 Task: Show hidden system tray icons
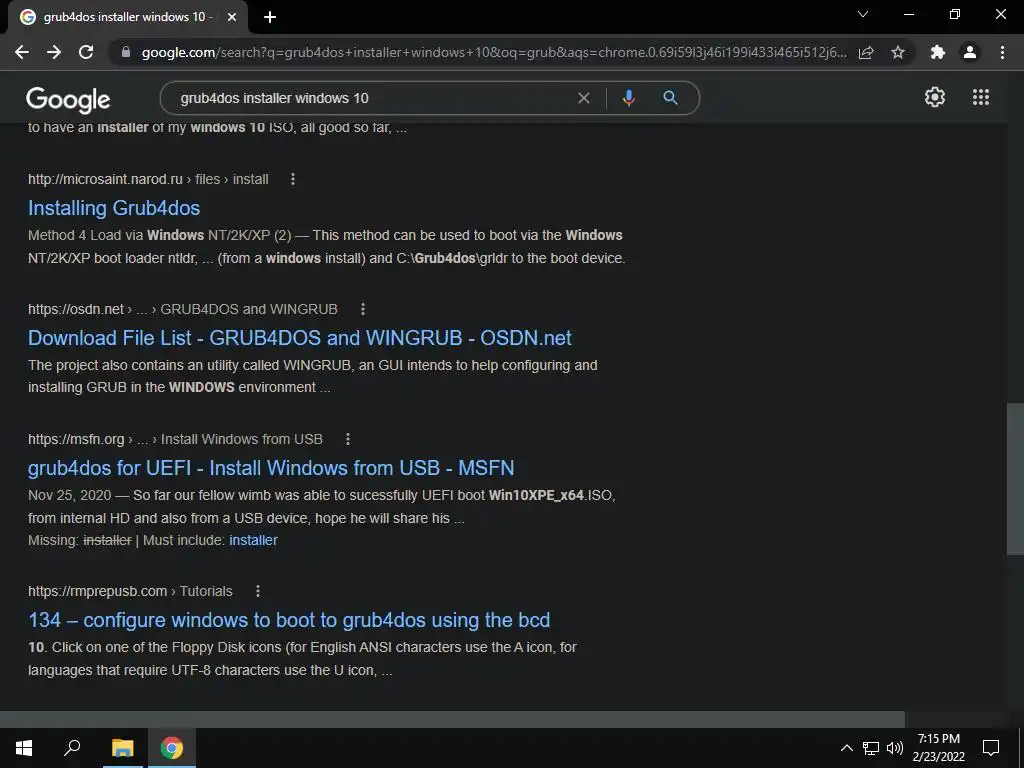point(846,748)
